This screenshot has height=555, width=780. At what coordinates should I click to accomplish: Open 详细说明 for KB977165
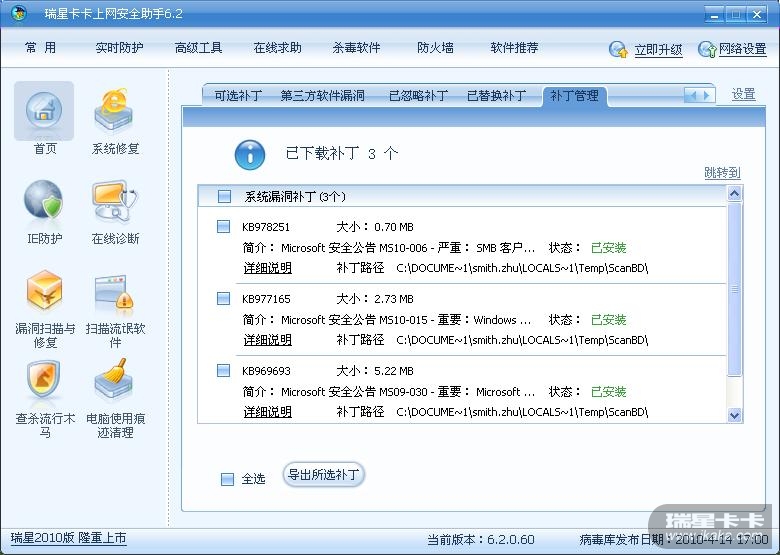[x=268, y=340]
